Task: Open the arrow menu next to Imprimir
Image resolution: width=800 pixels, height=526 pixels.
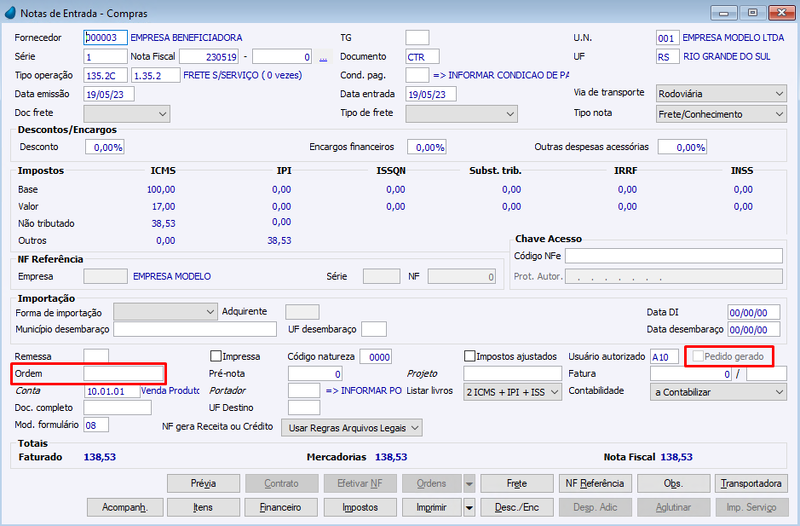Action: tap(469, 507)
